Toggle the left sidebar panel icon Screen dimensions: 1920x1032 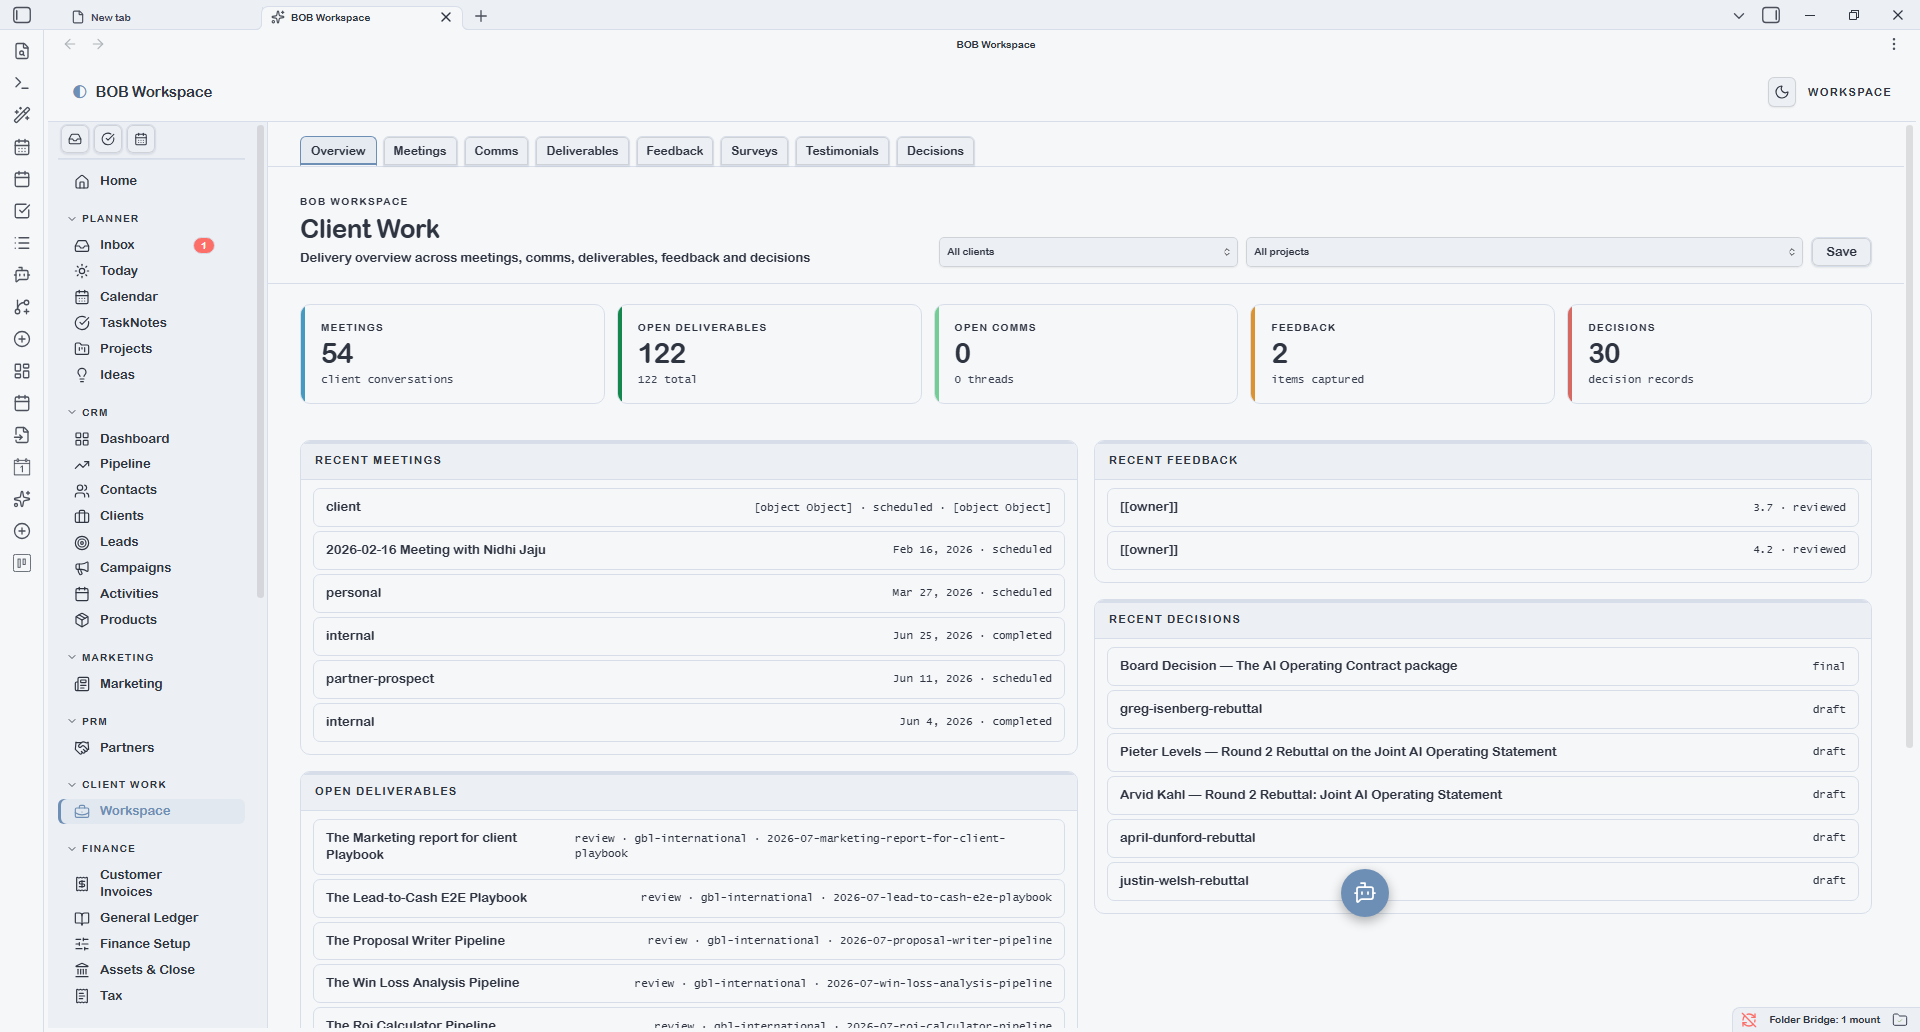pos(22,15)
